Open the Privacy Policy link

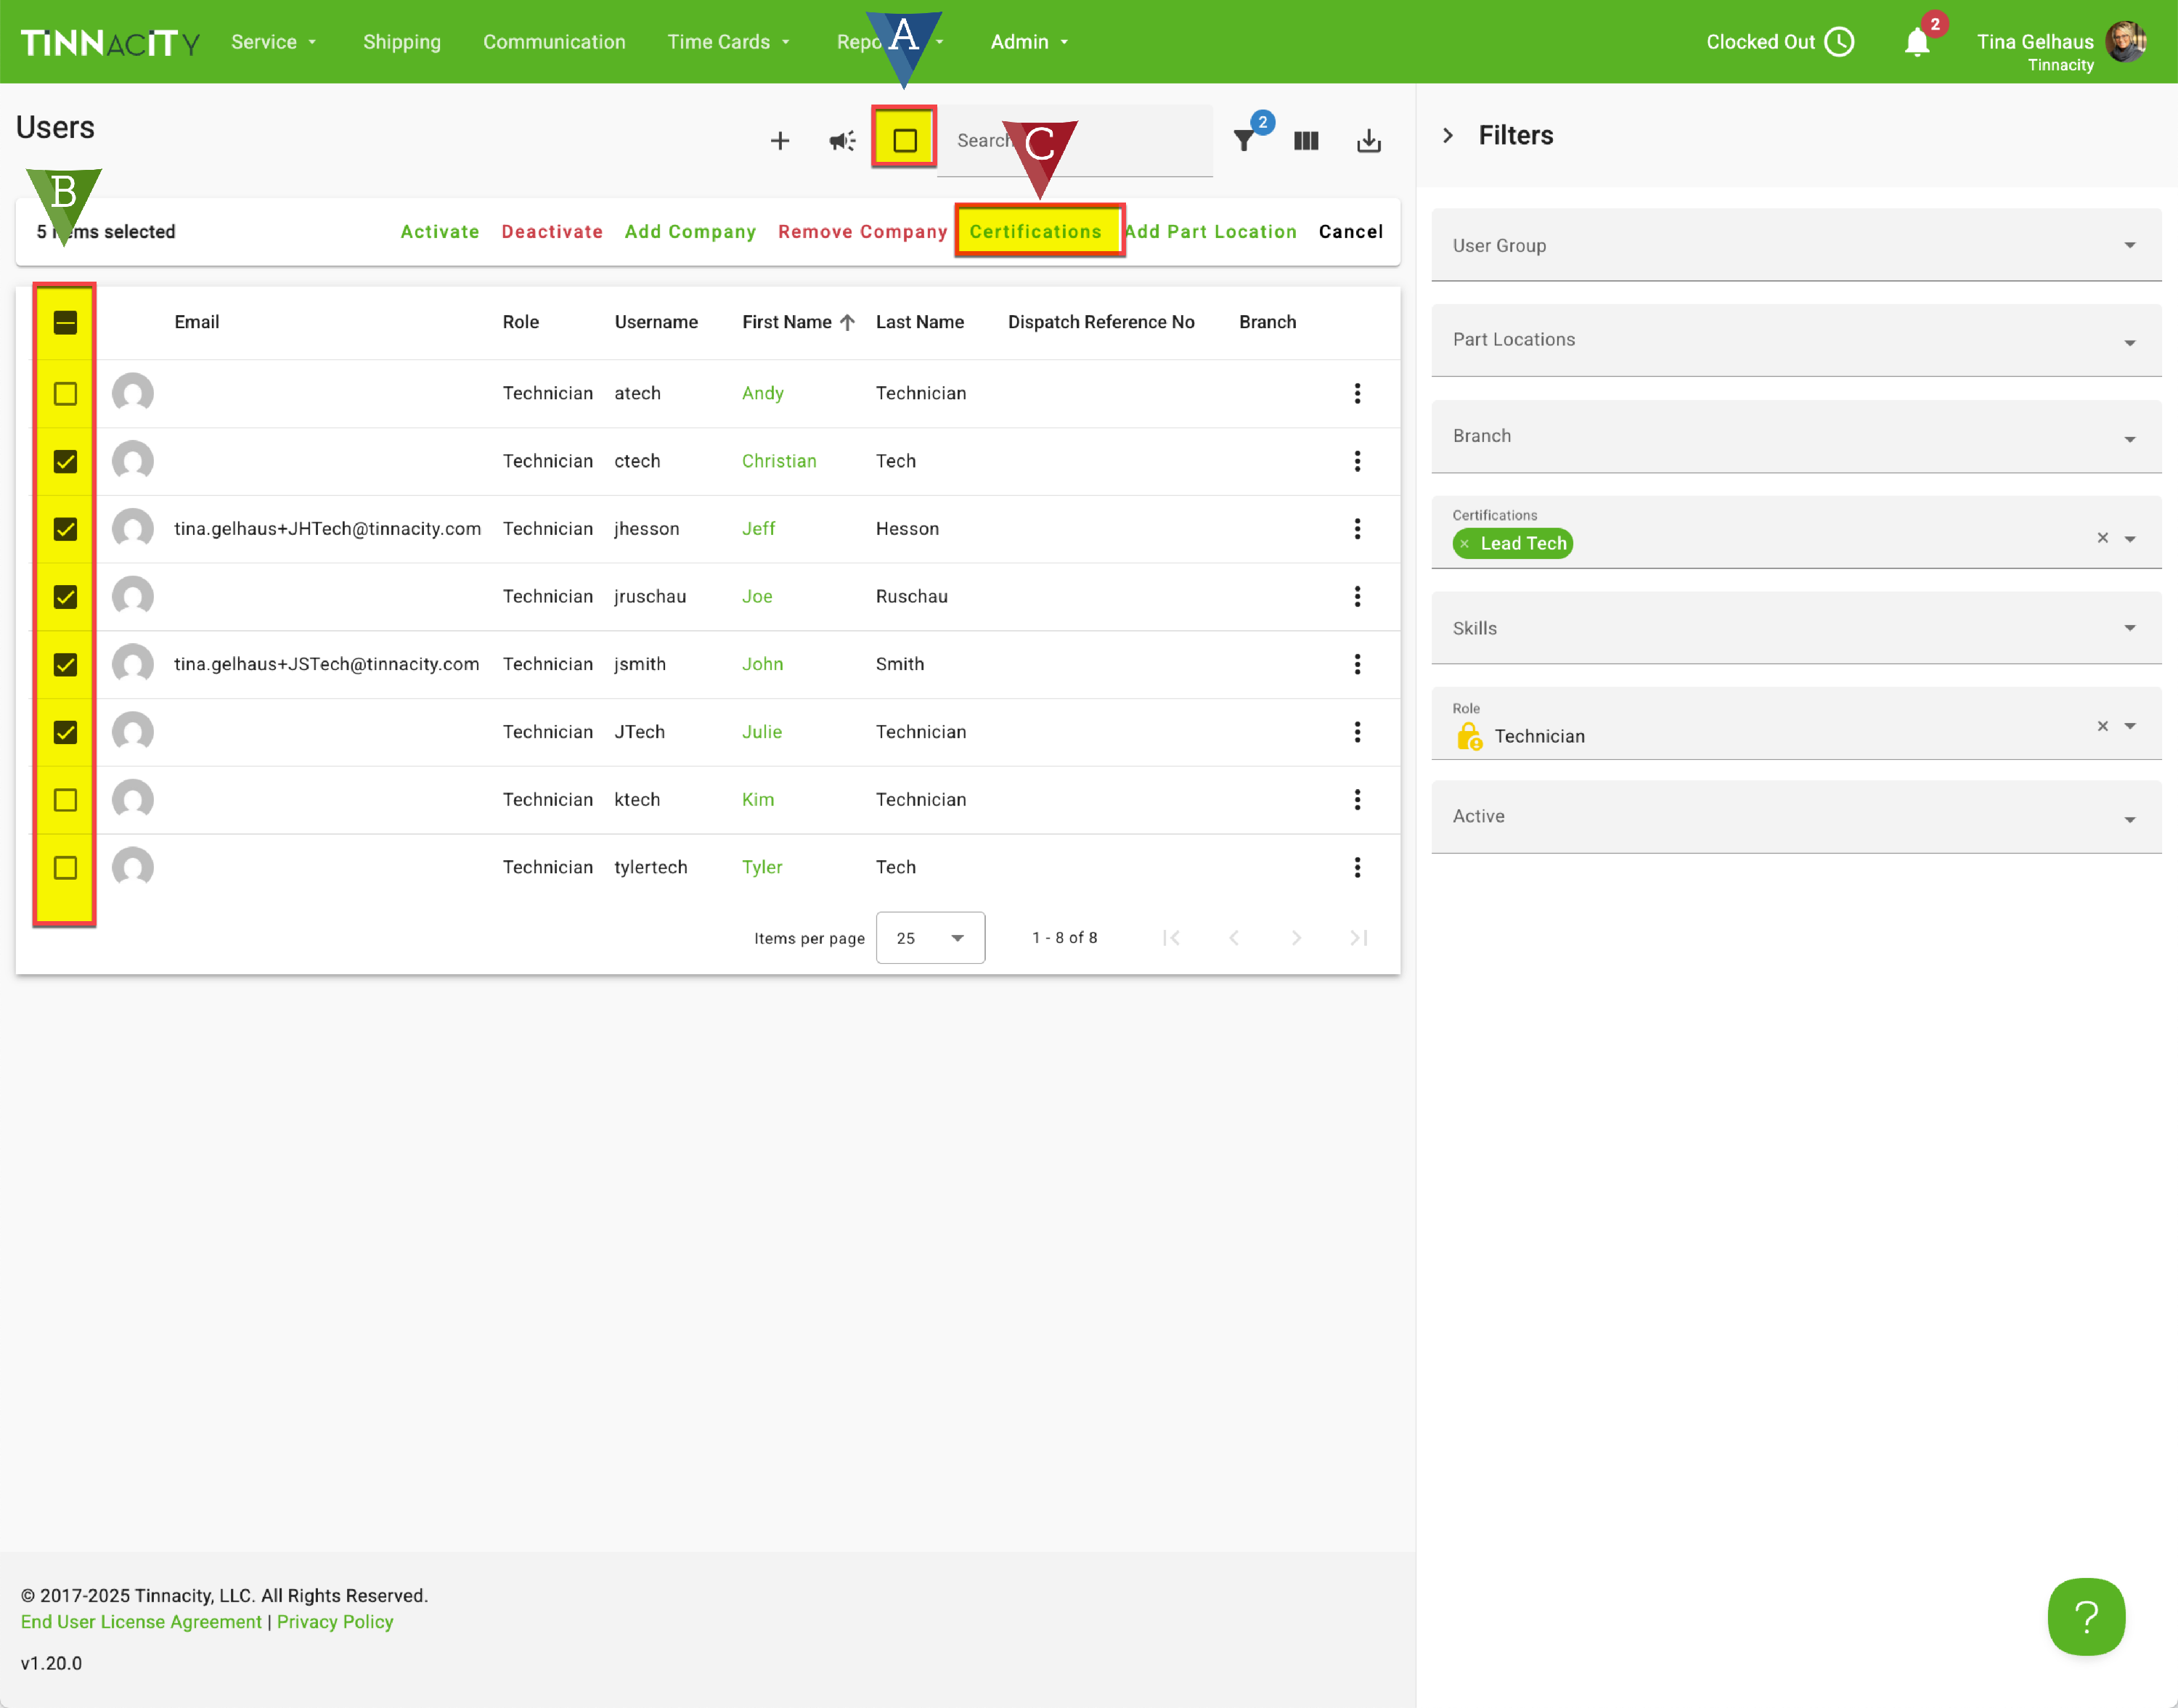[335, 1622]
